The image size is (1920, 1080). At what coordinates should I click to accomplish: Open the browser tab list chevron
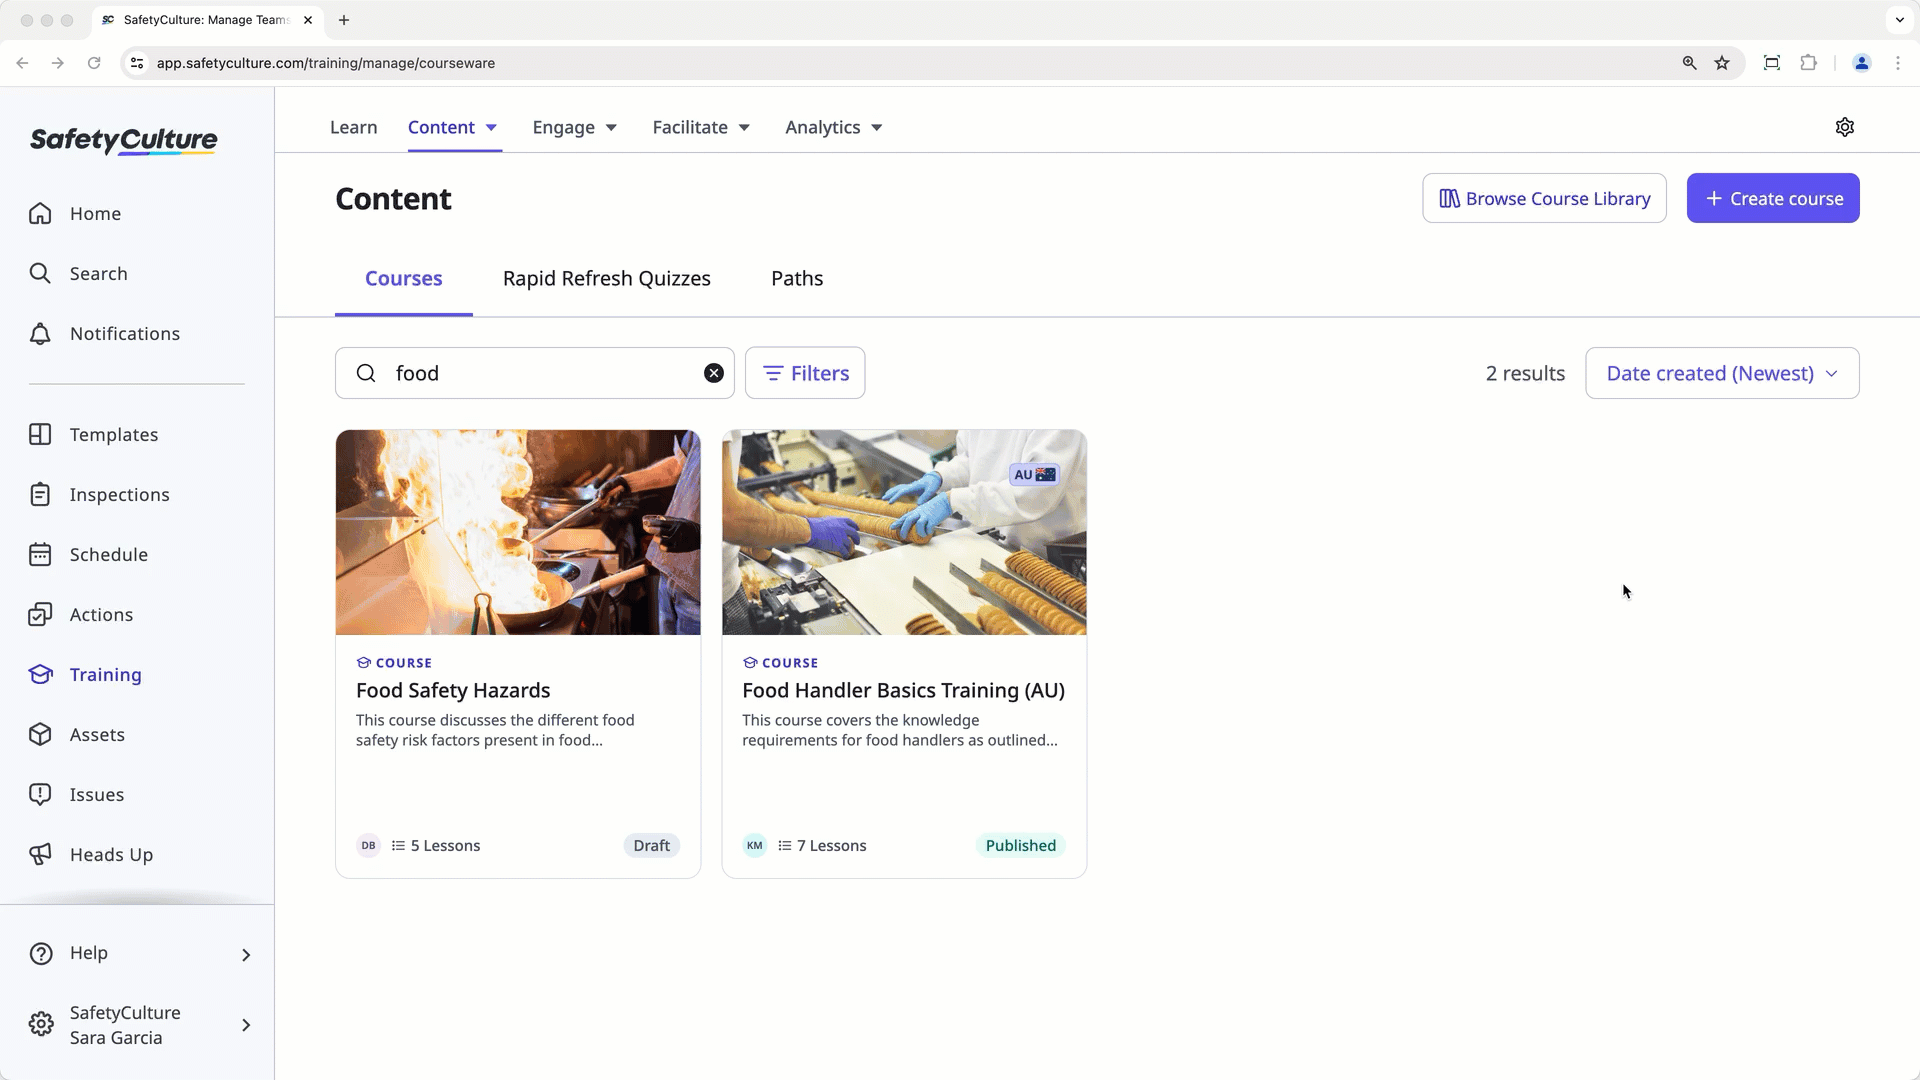tap(1899, 20)
